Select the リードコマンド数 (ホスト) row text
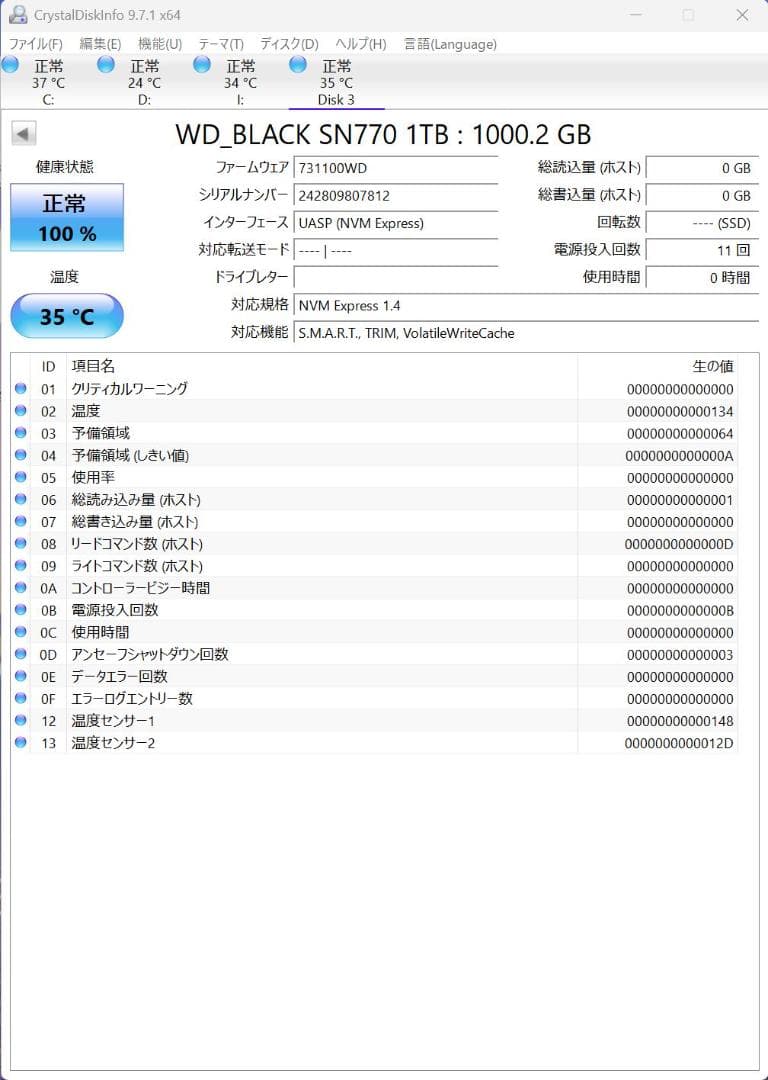The width and height of the screenshot is (768, 1080). 136,544
